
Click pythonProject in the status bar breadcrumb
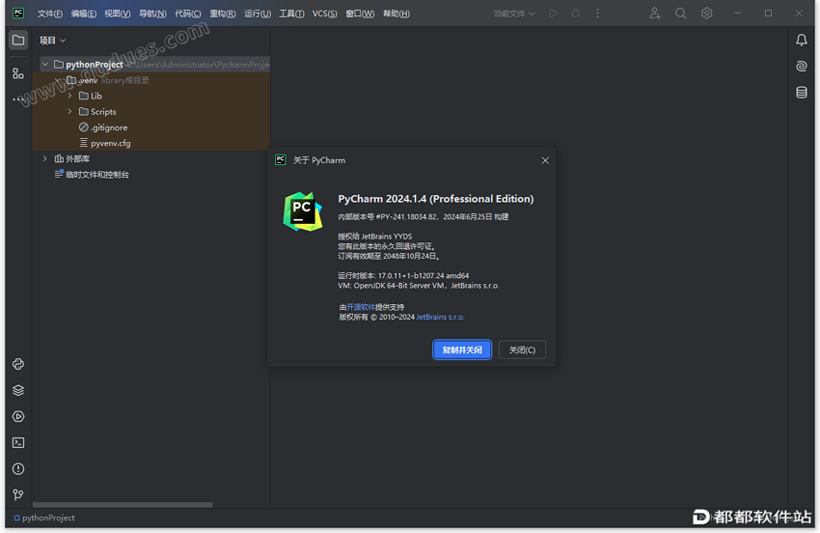(x=44, y=518)
